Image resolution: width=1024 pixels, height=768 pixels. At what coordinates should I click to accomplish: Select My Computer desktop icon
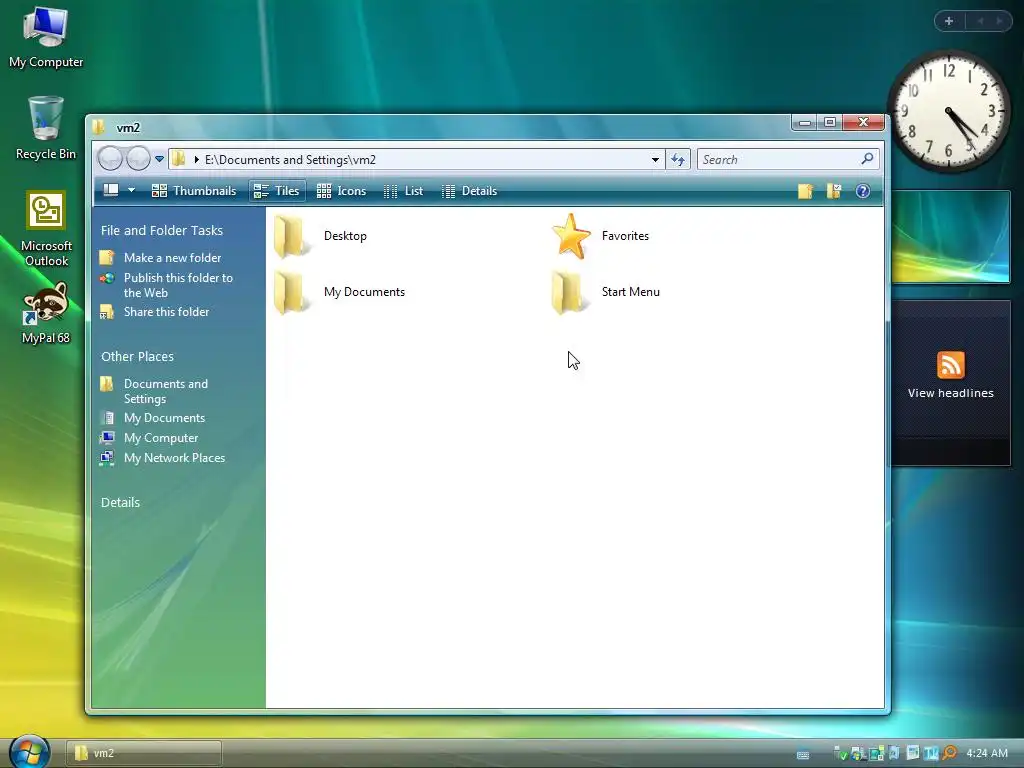46,37
